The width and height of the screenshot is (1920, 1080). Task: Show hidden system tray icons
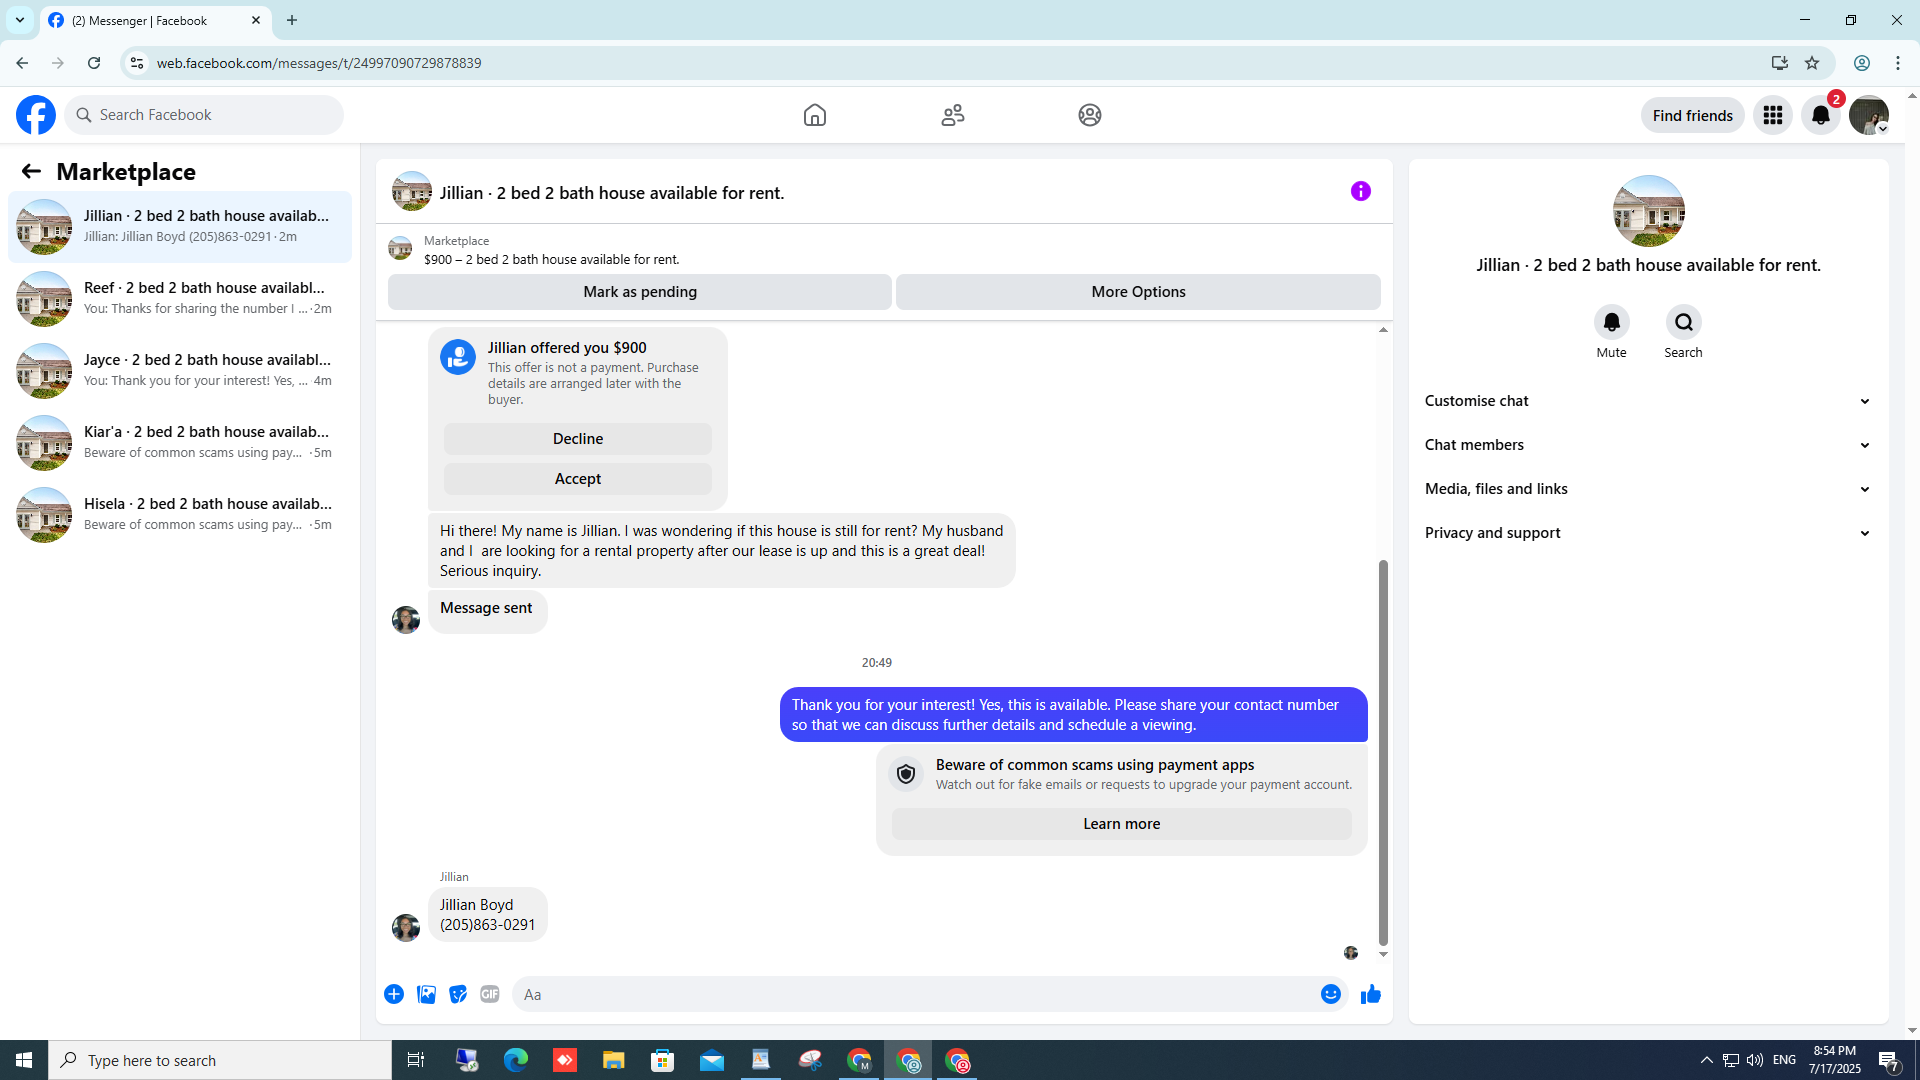(x=1707, y=1060)
